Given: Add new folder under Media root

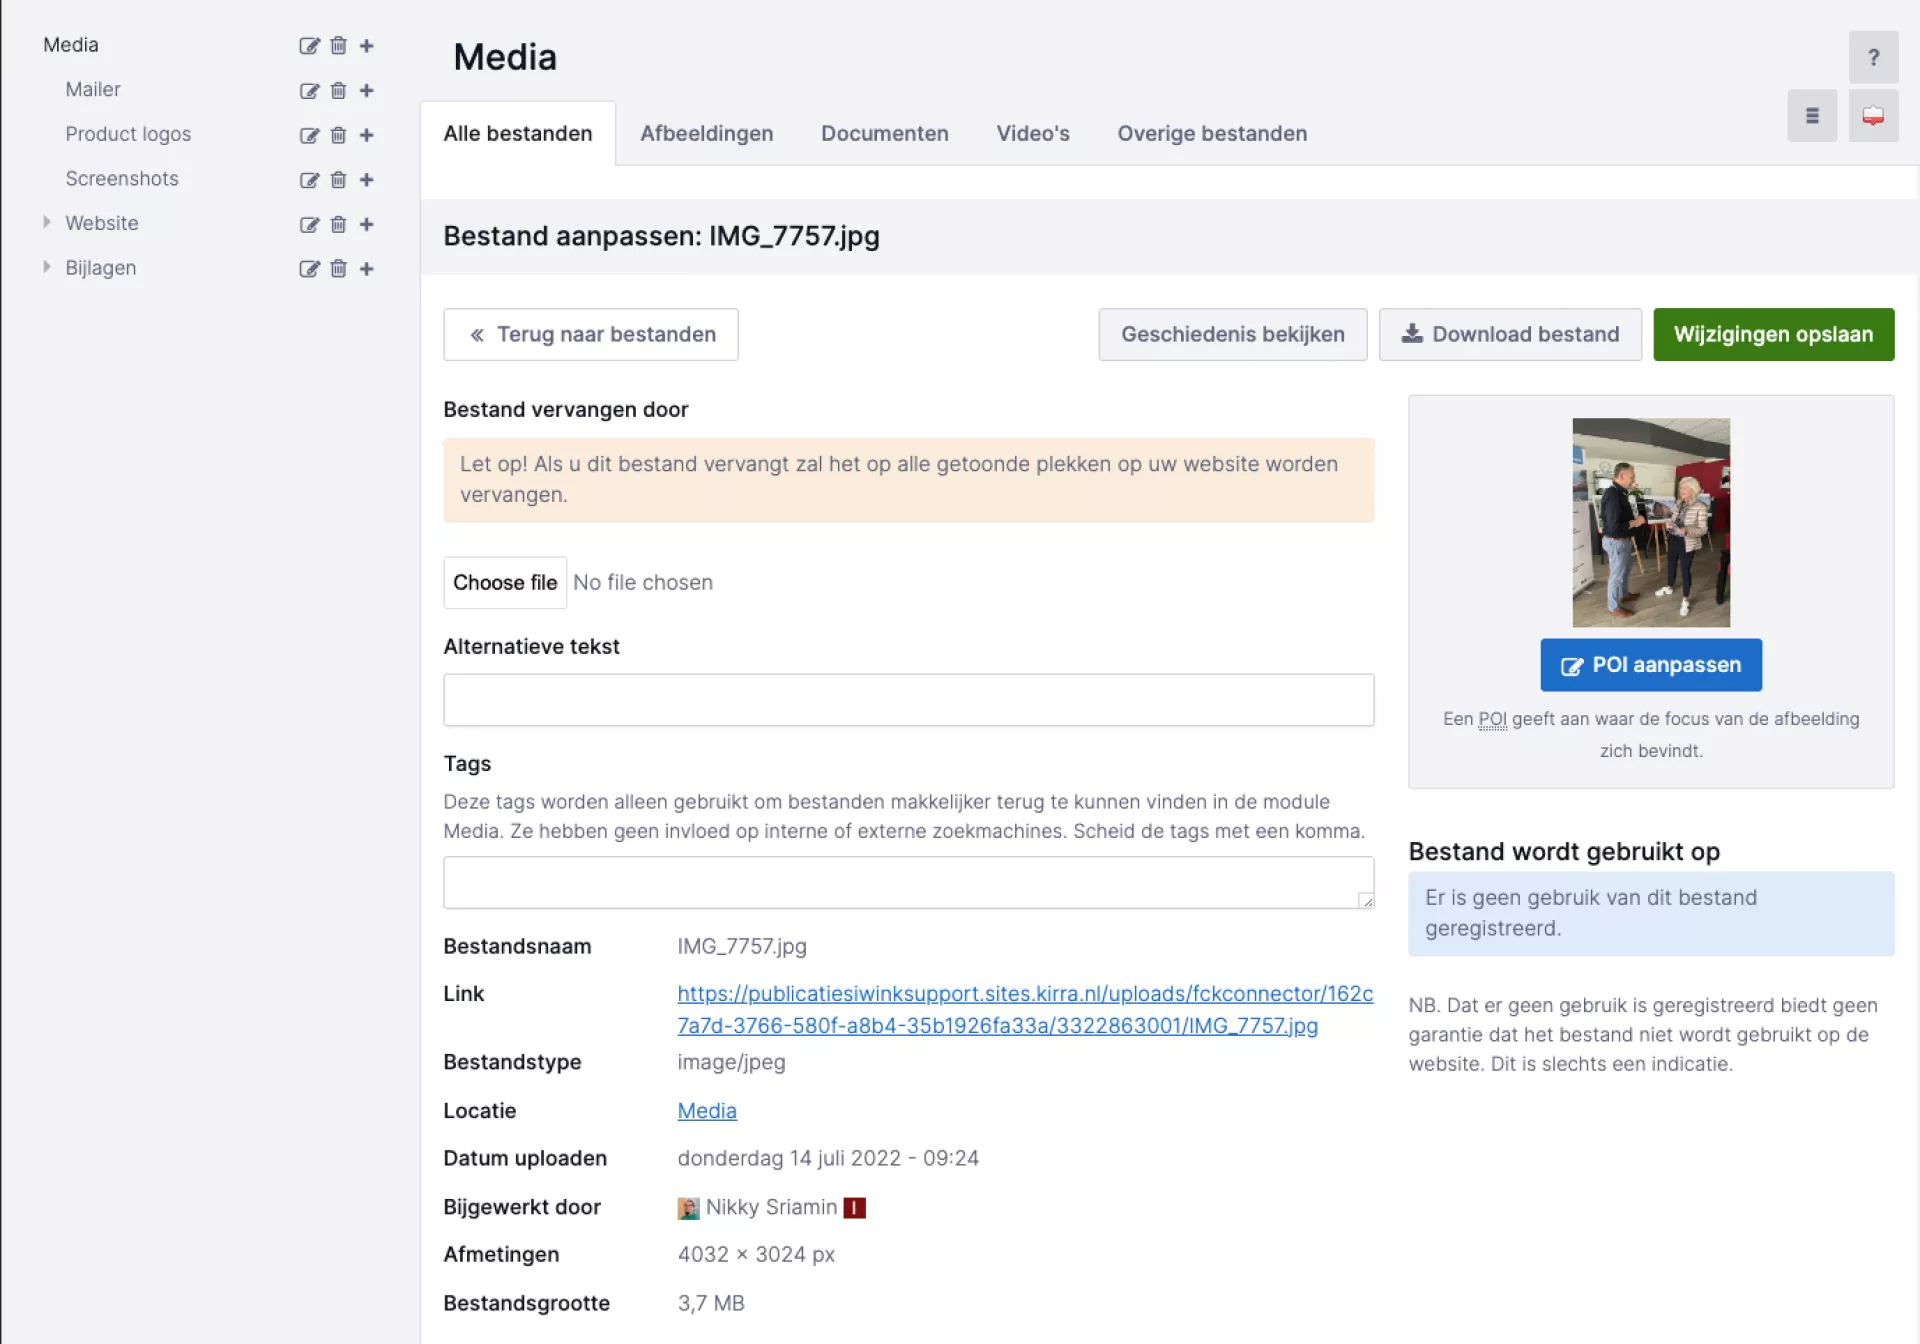Looking at the screenshot, I should click(x=366, y=46).
